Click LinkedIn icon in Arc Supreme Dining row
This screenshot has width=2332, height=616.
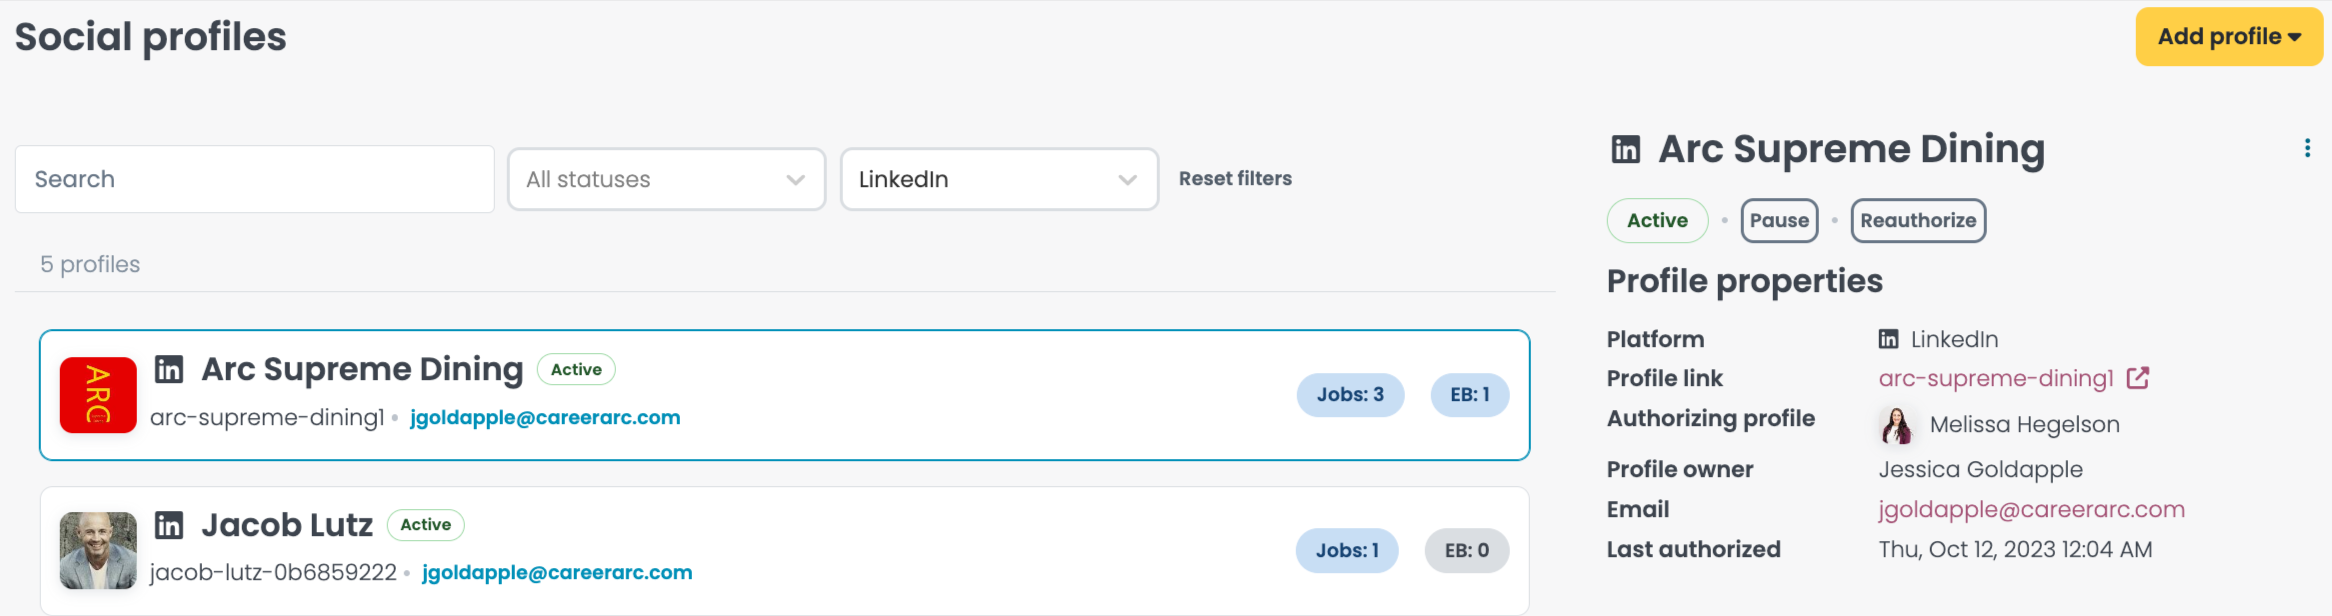click(169, 369)
